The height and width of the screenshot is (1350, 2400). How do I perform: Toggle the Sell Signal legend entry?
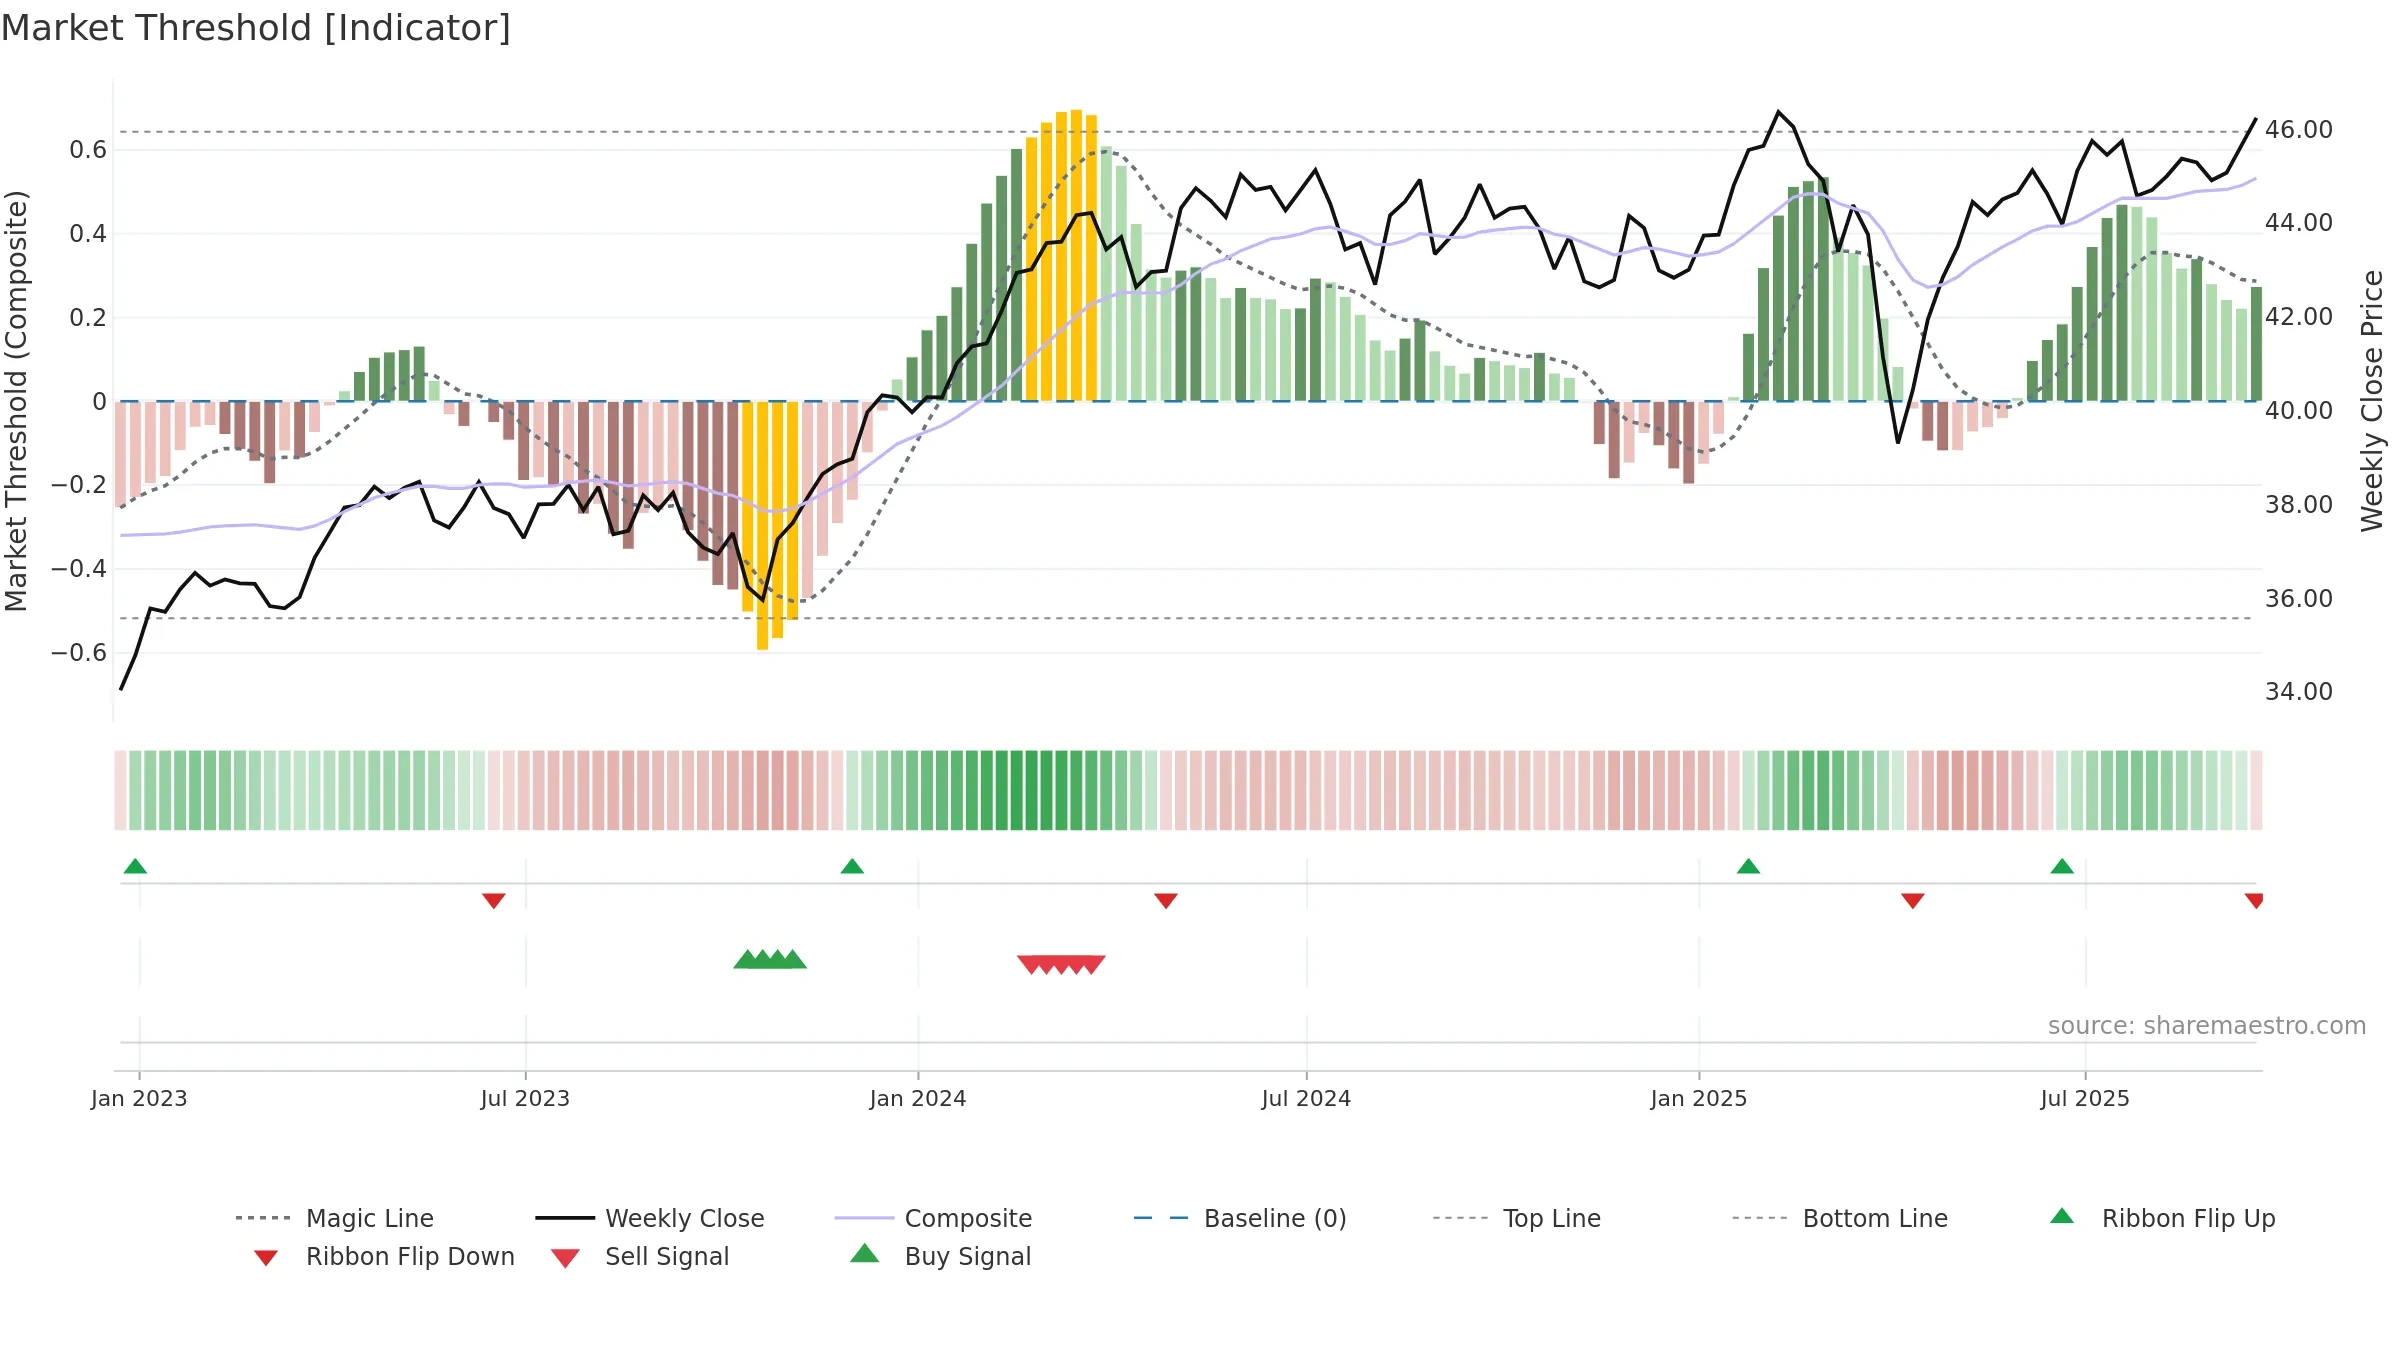pyautogui.click(x=640, y=1256)
